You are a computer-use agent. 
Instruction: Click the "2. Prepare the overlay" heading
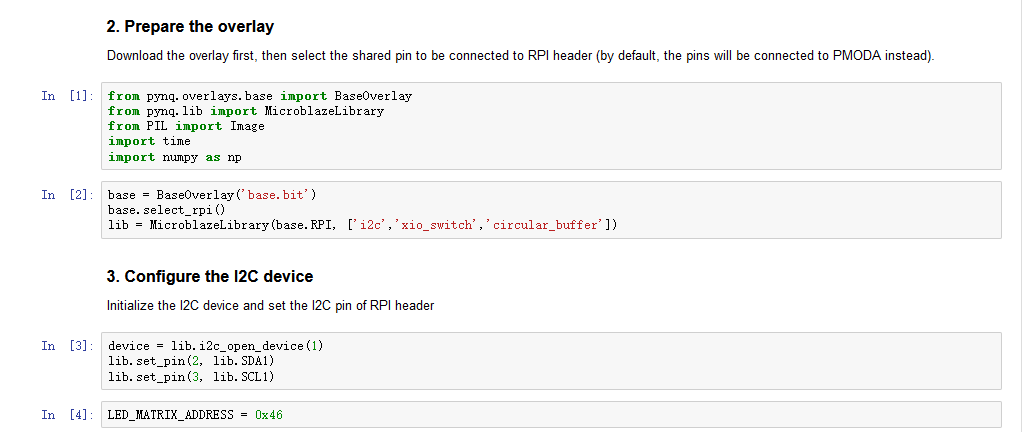pos(190,26)
